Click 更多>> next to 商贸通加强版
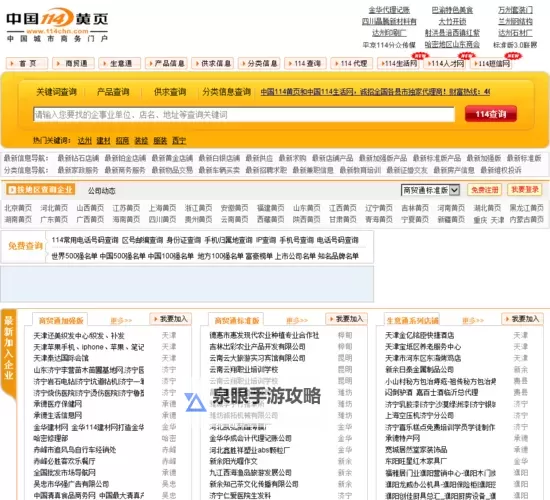550x500 pixels. [121, 321]
